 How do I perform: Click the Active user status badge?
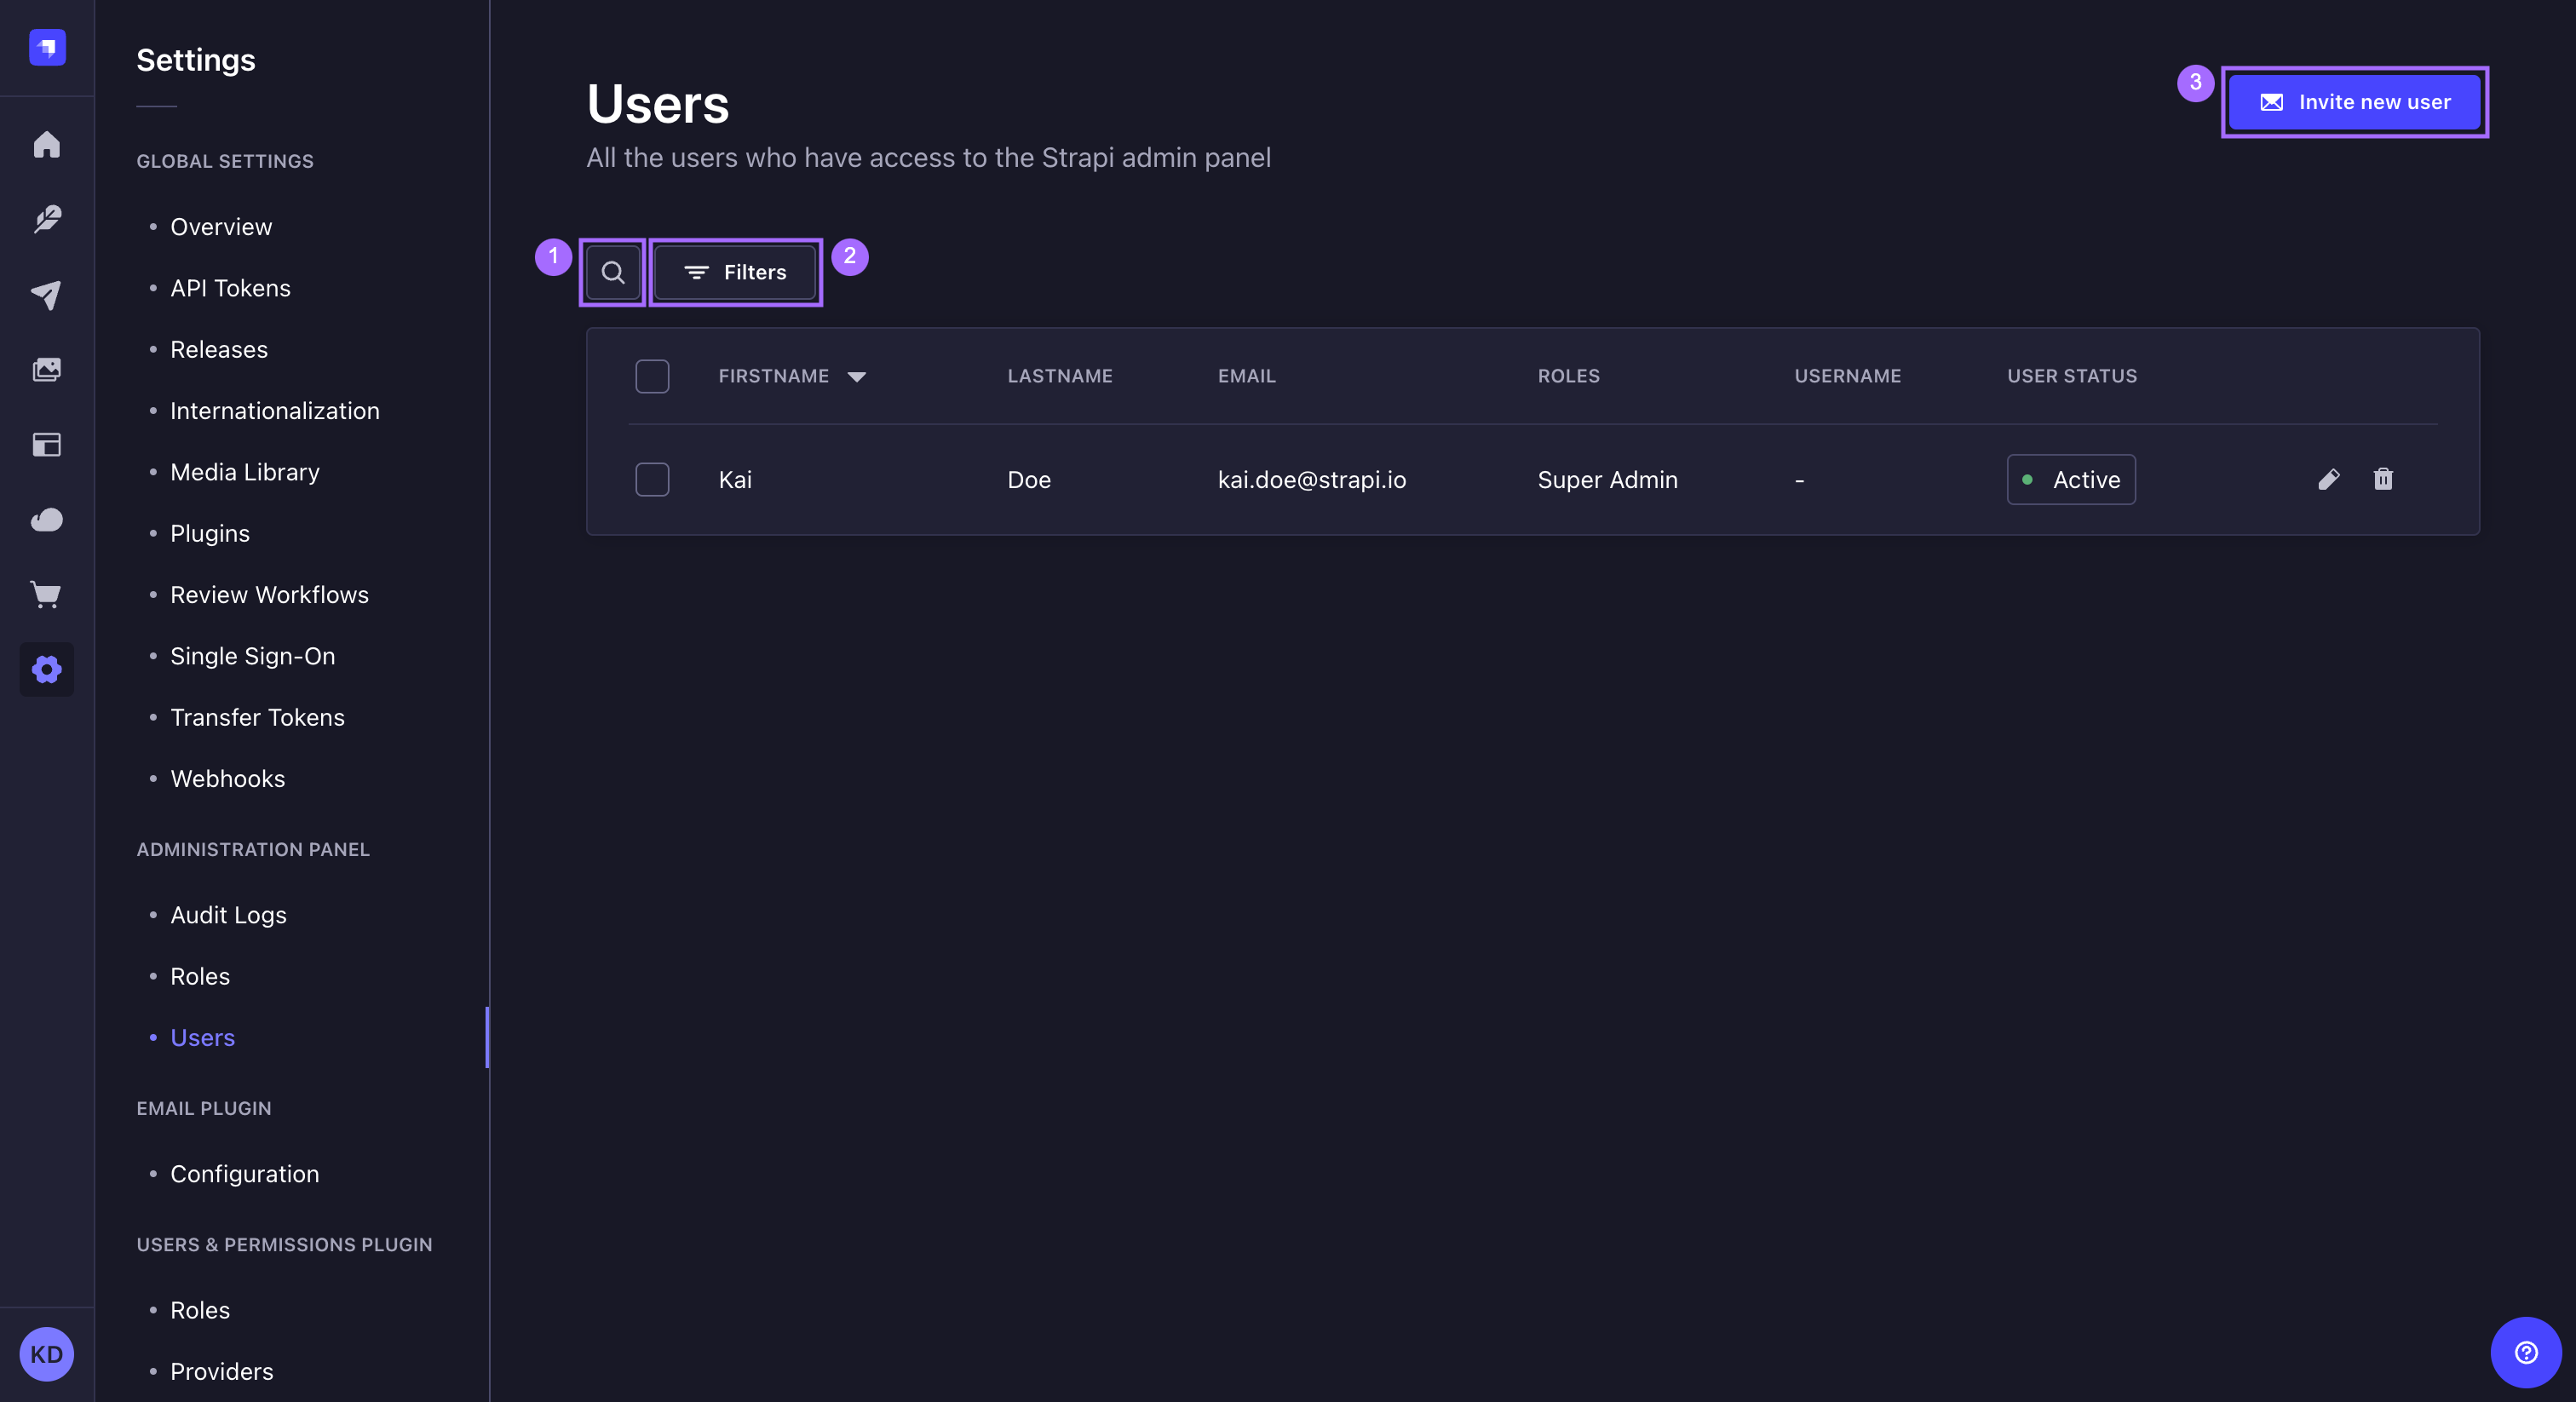[2070, 480]
